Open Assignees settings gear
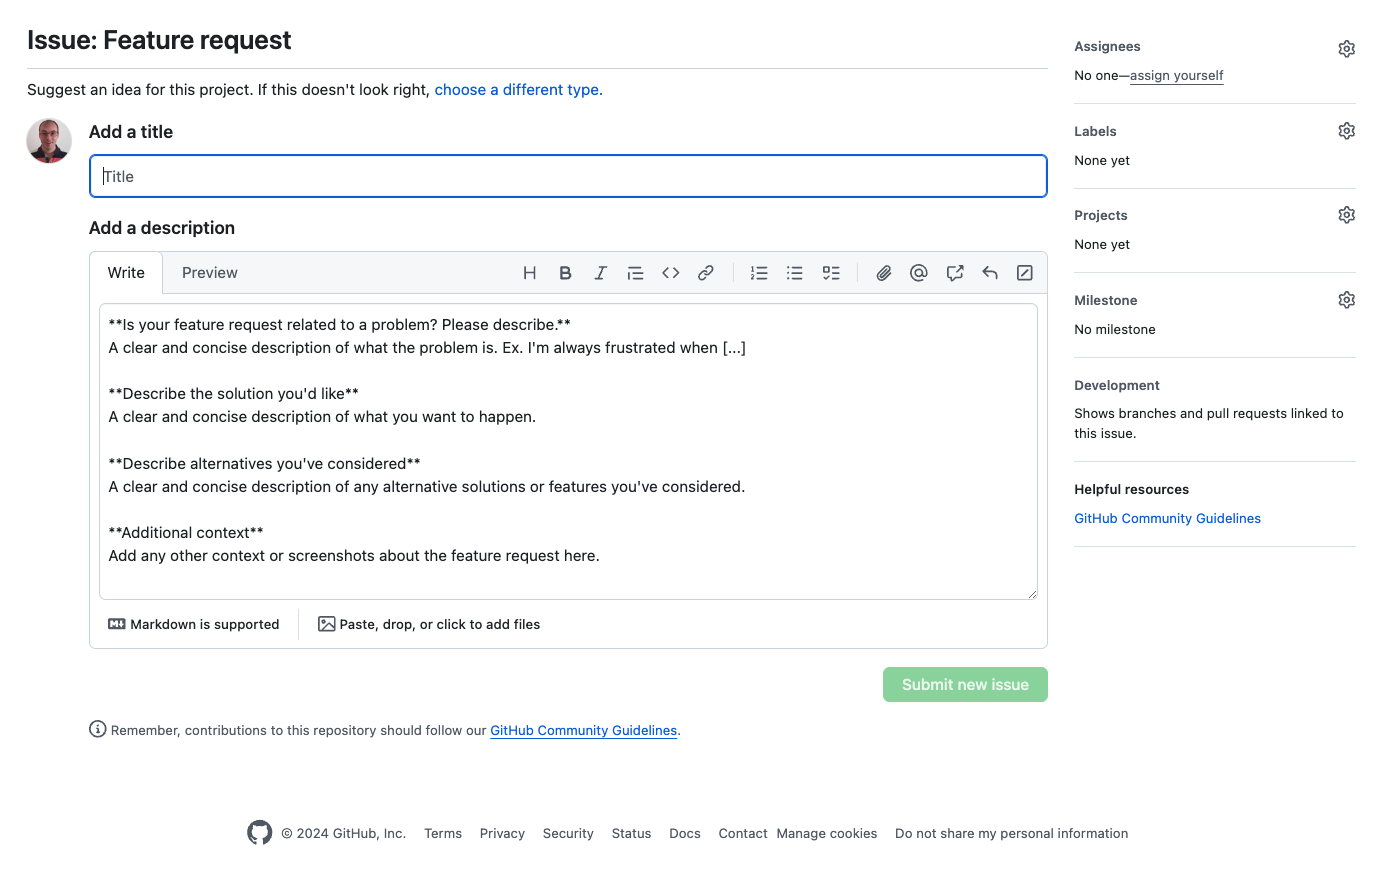Viewport: 1390px width, 874px height. point(1347,49)
